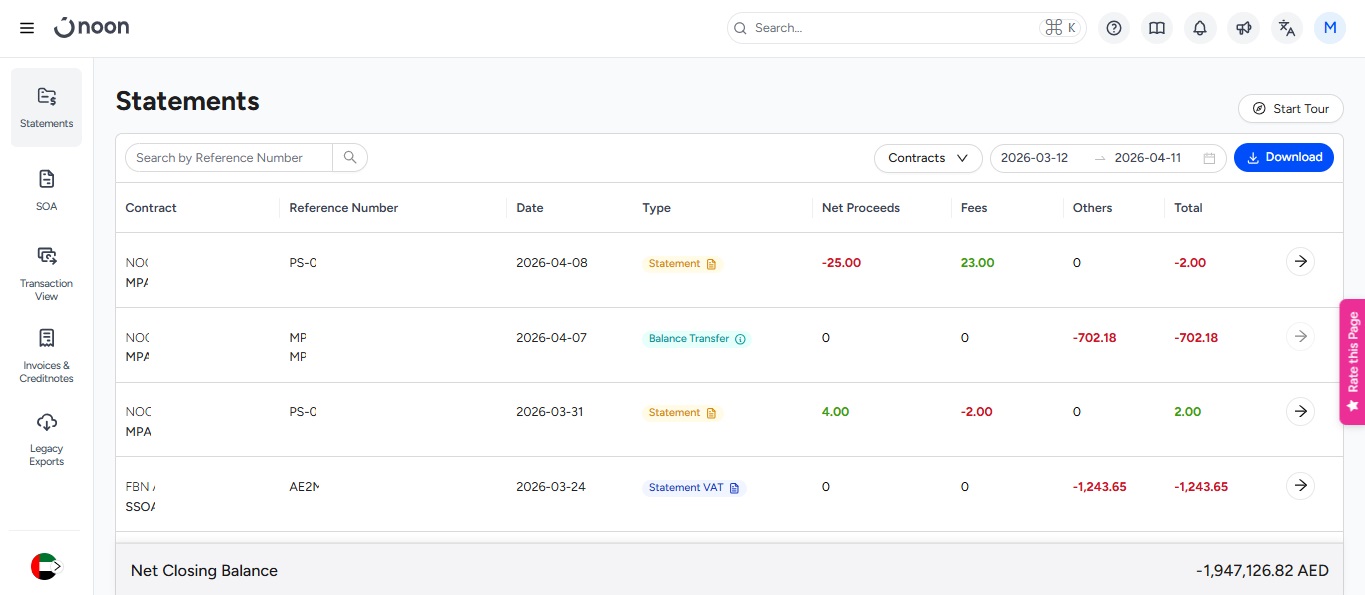Open the hamburger navigation menu
The width and height of the screenshot is (1365, 595).
coord(27,28)
